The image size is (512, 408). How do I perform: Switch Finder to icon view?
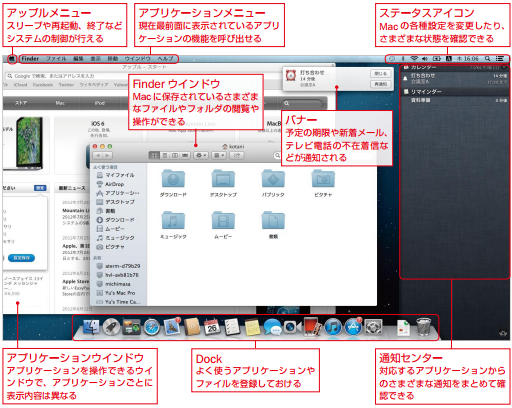click(x=154, y=156)
